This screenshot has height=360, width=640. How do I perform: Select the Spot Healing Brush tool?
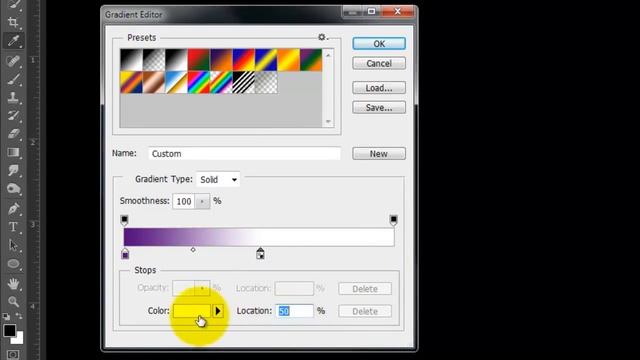pos(13,61)
